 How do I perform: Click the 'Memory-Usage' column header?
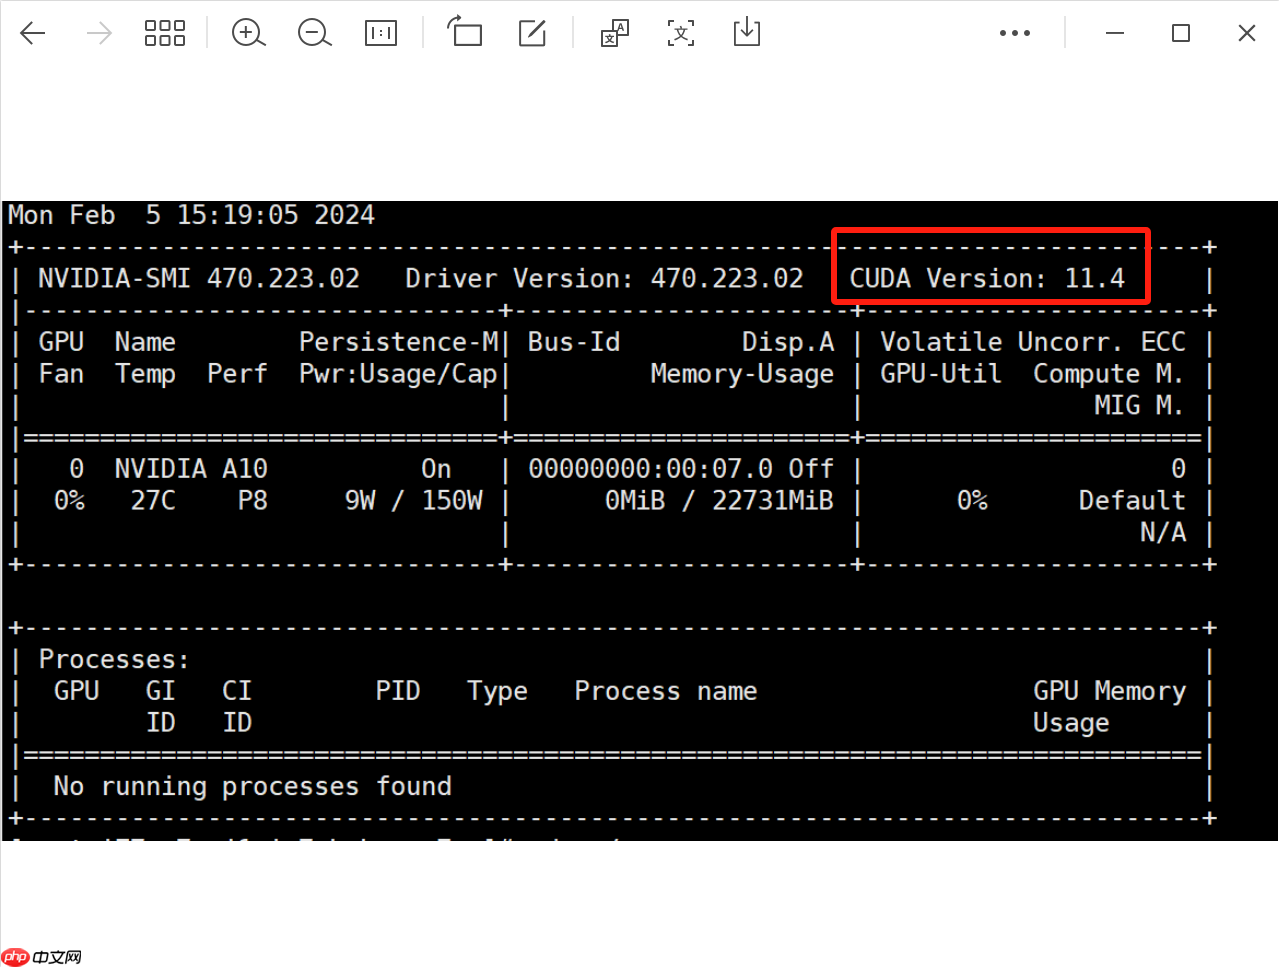(x=742, y=374)
